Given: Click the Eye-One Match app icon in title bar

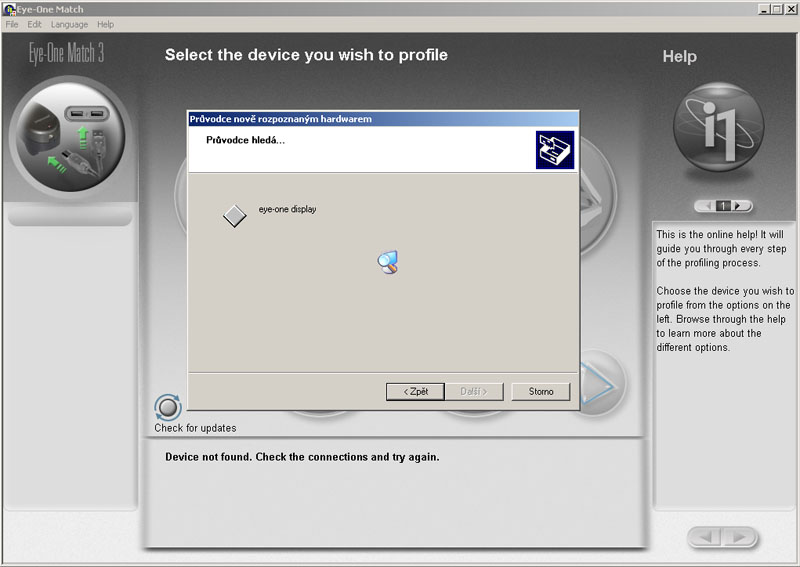Looking at the screenshot, I should [9, 9].
